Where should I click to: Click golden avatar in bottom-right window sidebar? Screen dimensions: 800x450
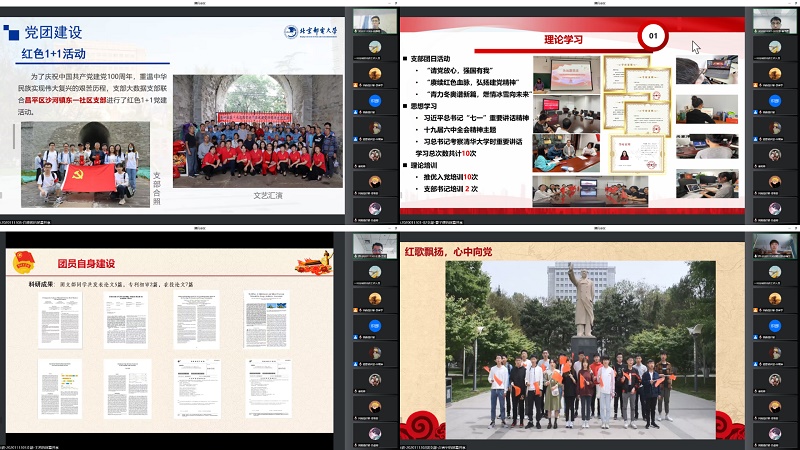775,298
